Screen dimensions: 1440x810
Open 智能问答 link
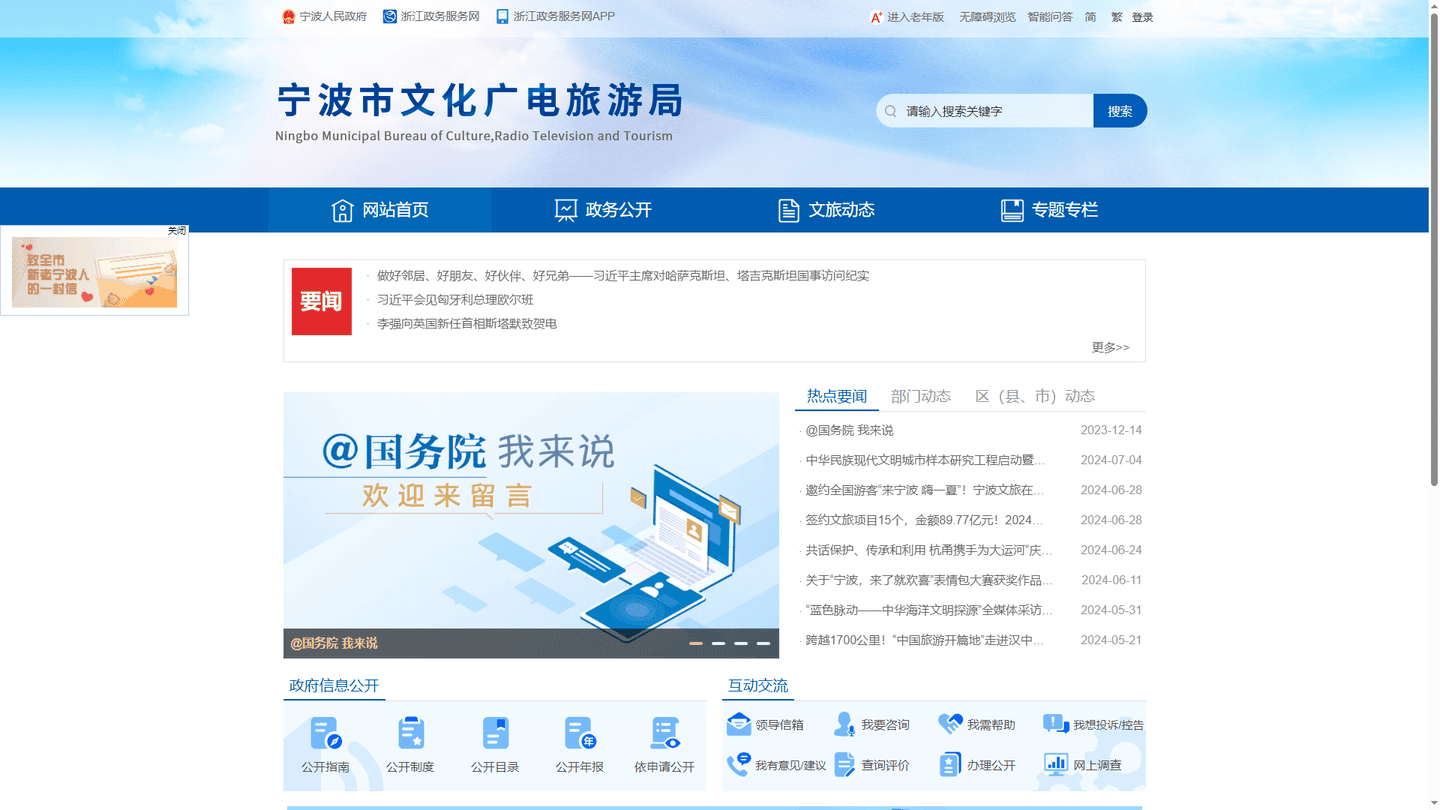[1050, 17]
